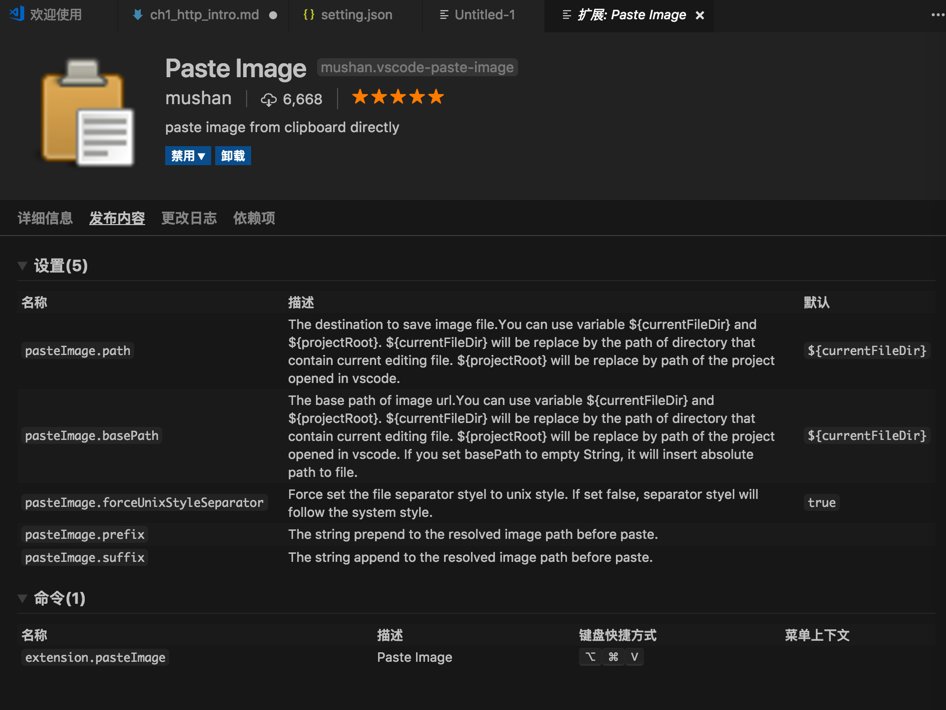Collapse the 命令(1) section
946x710 pixels.
[x=22, y=598]
